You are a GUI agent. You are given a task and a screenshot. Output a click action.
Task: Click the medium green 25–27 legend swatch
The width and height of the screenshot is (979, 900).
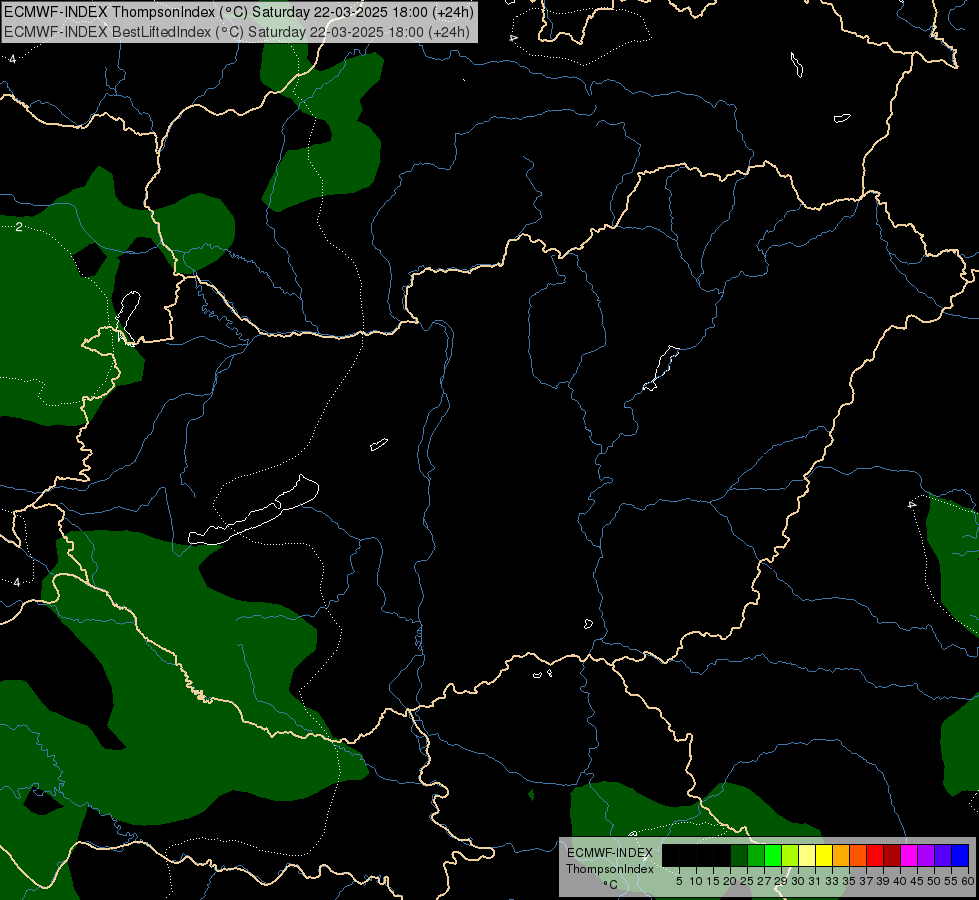click(x=756, y=855)
